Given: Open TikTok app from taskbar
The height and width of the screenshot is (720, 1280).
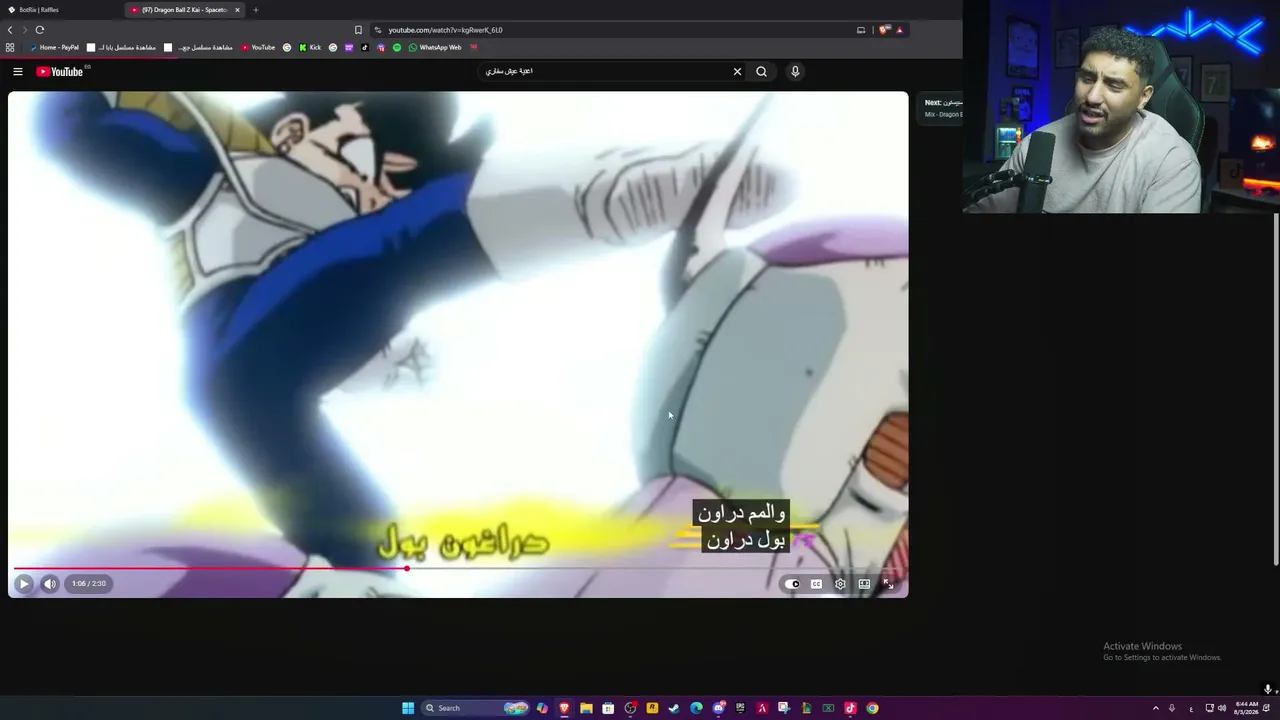Looking at the screenshot, I should click(x=850, y=708).
